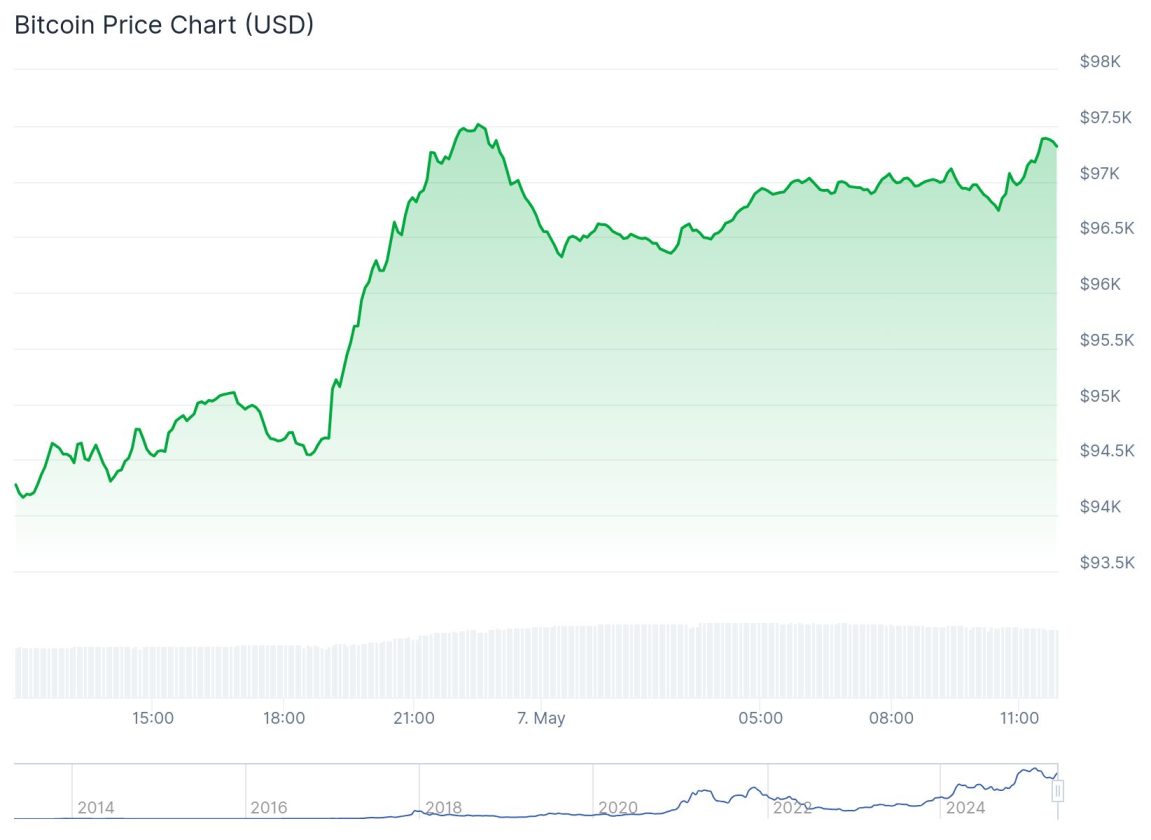
Task: Pick the 2020 marker in the navigator
Action: [x=617, y=807]
